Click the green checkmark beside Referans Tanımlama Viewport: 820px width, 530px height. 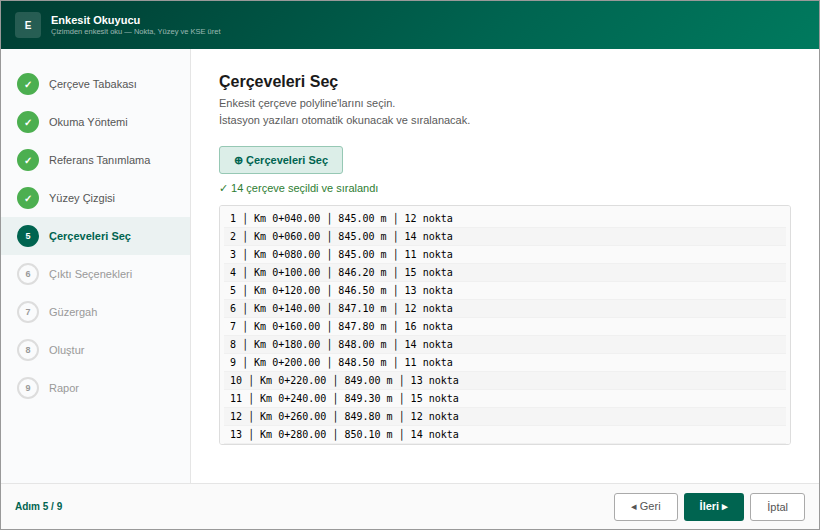click(x=28, y=160)
